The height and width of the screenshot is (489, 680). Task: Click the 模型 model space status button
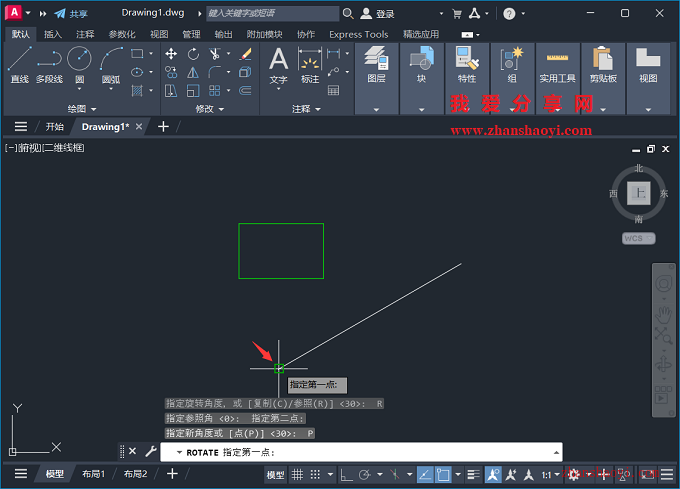[x=275, y=475]
